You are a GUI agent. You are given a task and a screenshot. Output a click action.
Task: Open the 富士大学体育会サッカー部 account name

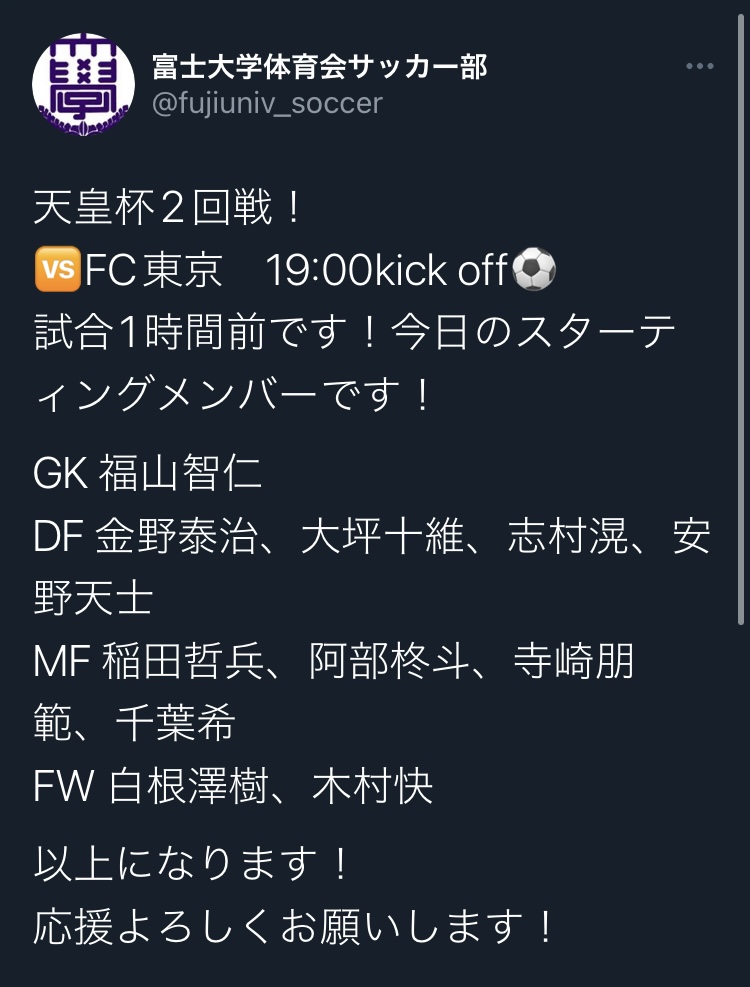click(x=320, y=66)
